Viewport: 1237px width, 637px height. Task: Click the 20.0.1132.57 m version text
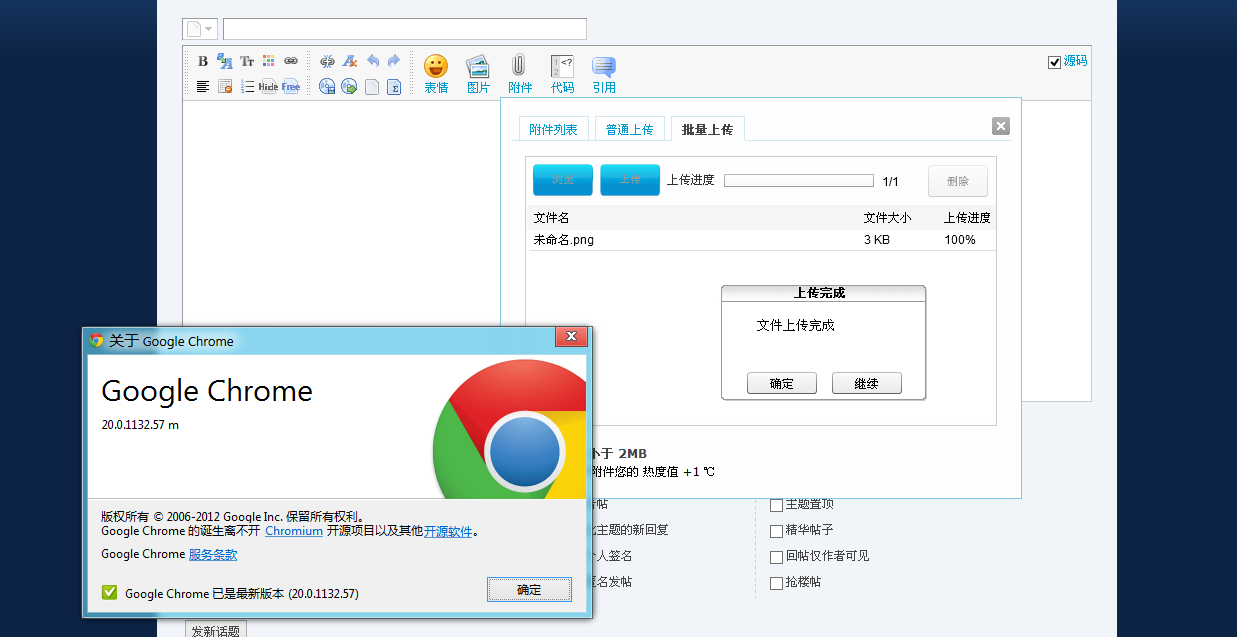140,424
